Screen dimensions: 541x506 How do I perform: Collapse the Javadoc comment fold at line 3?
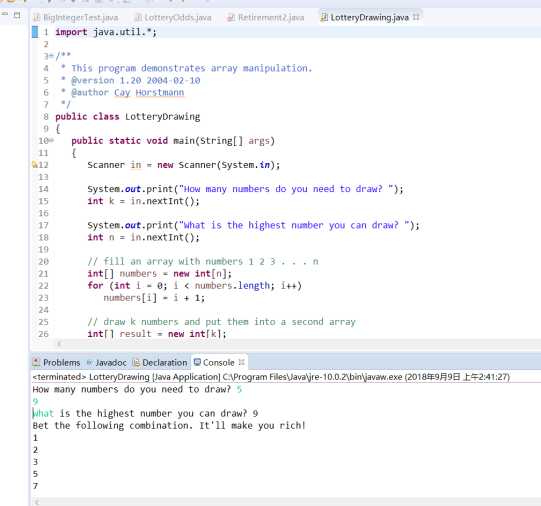pyautogui.click(x=51, y=56)
